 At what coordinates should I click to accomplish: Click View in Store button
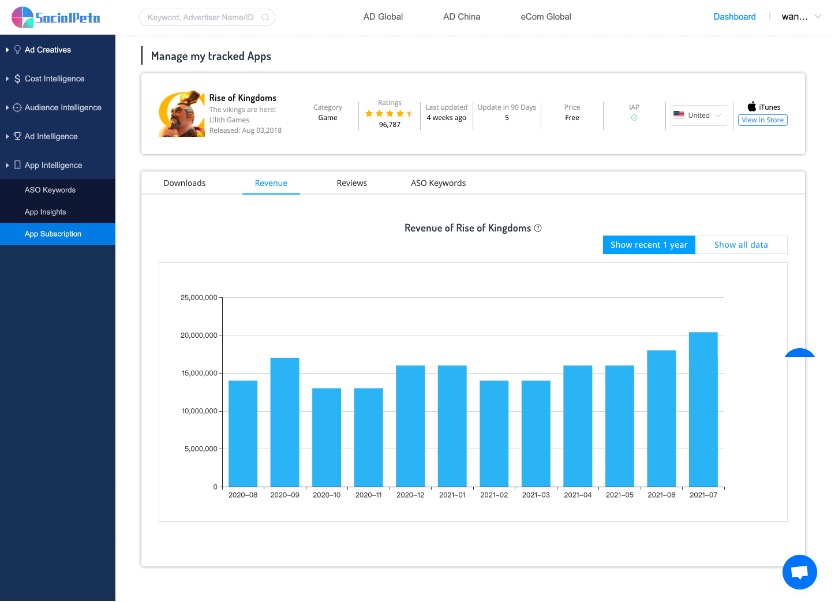tap(762, 120)
